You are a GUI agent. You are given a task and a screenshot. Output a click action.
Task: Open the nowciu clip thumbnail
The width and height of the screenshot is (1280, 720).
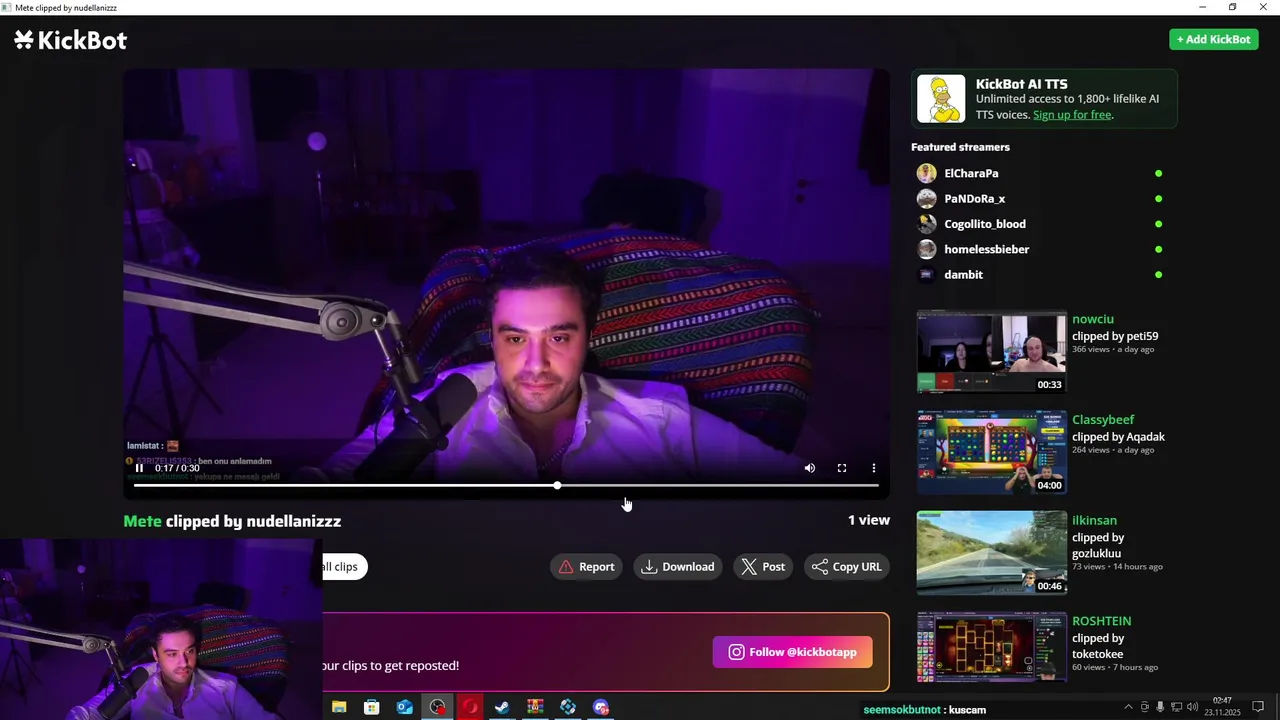(992, 352)
